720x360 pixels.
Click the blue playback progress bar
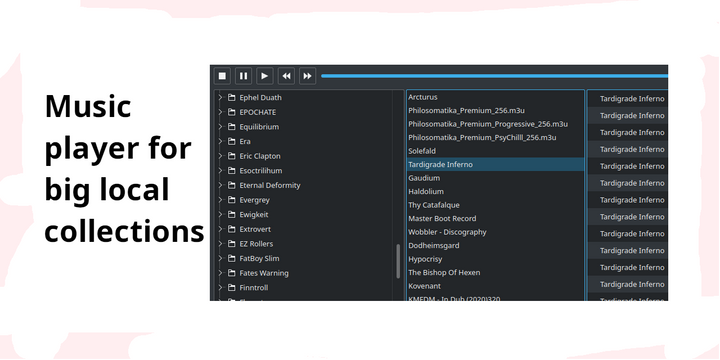tap(495, 76)
